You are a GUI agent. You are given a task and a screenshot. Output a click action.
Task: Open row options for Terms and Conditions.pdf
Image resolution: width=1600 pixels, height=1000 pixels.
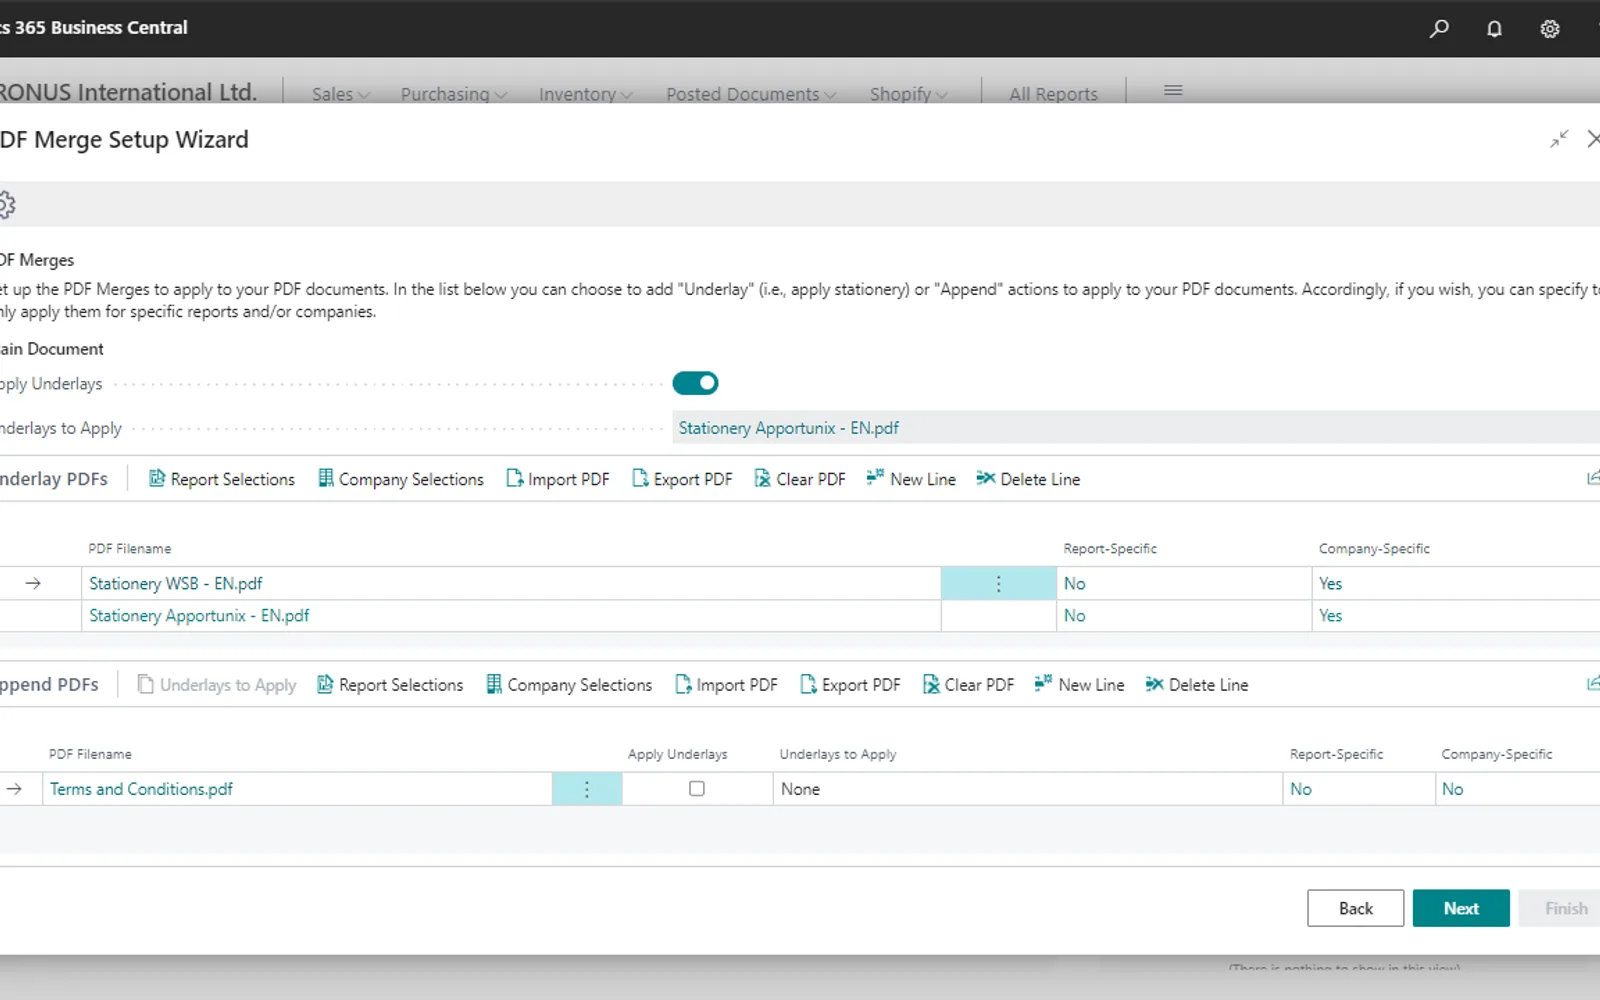point(587,789)
